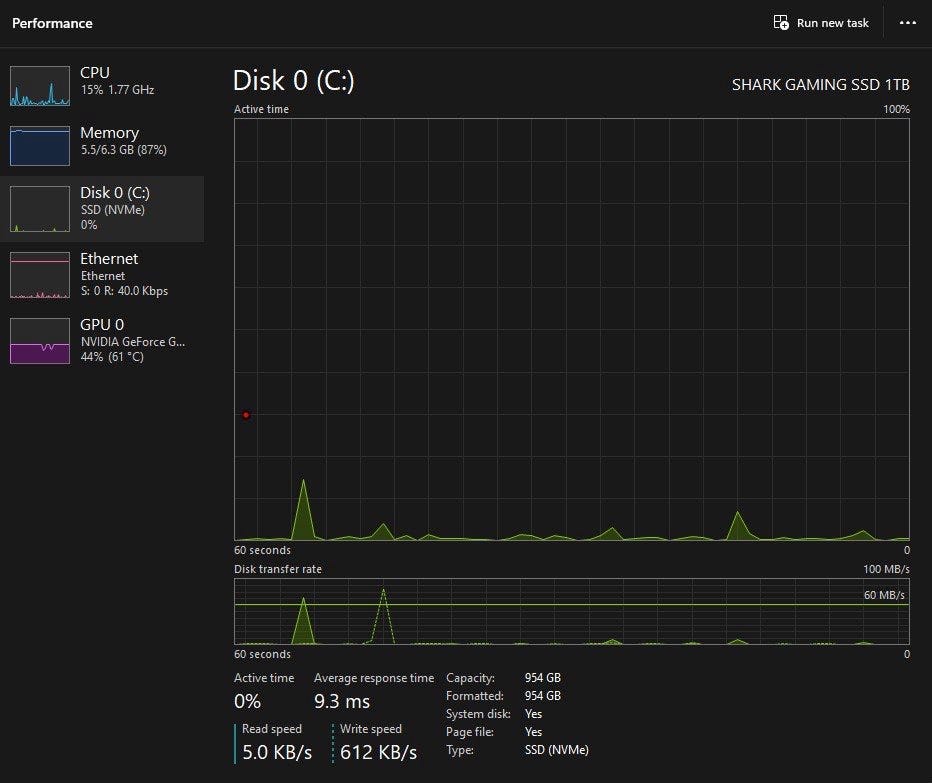Screen dimensions: 932x783
Task: Click the GPU 0 mini graph thumbnail
Action: point(40,341)
